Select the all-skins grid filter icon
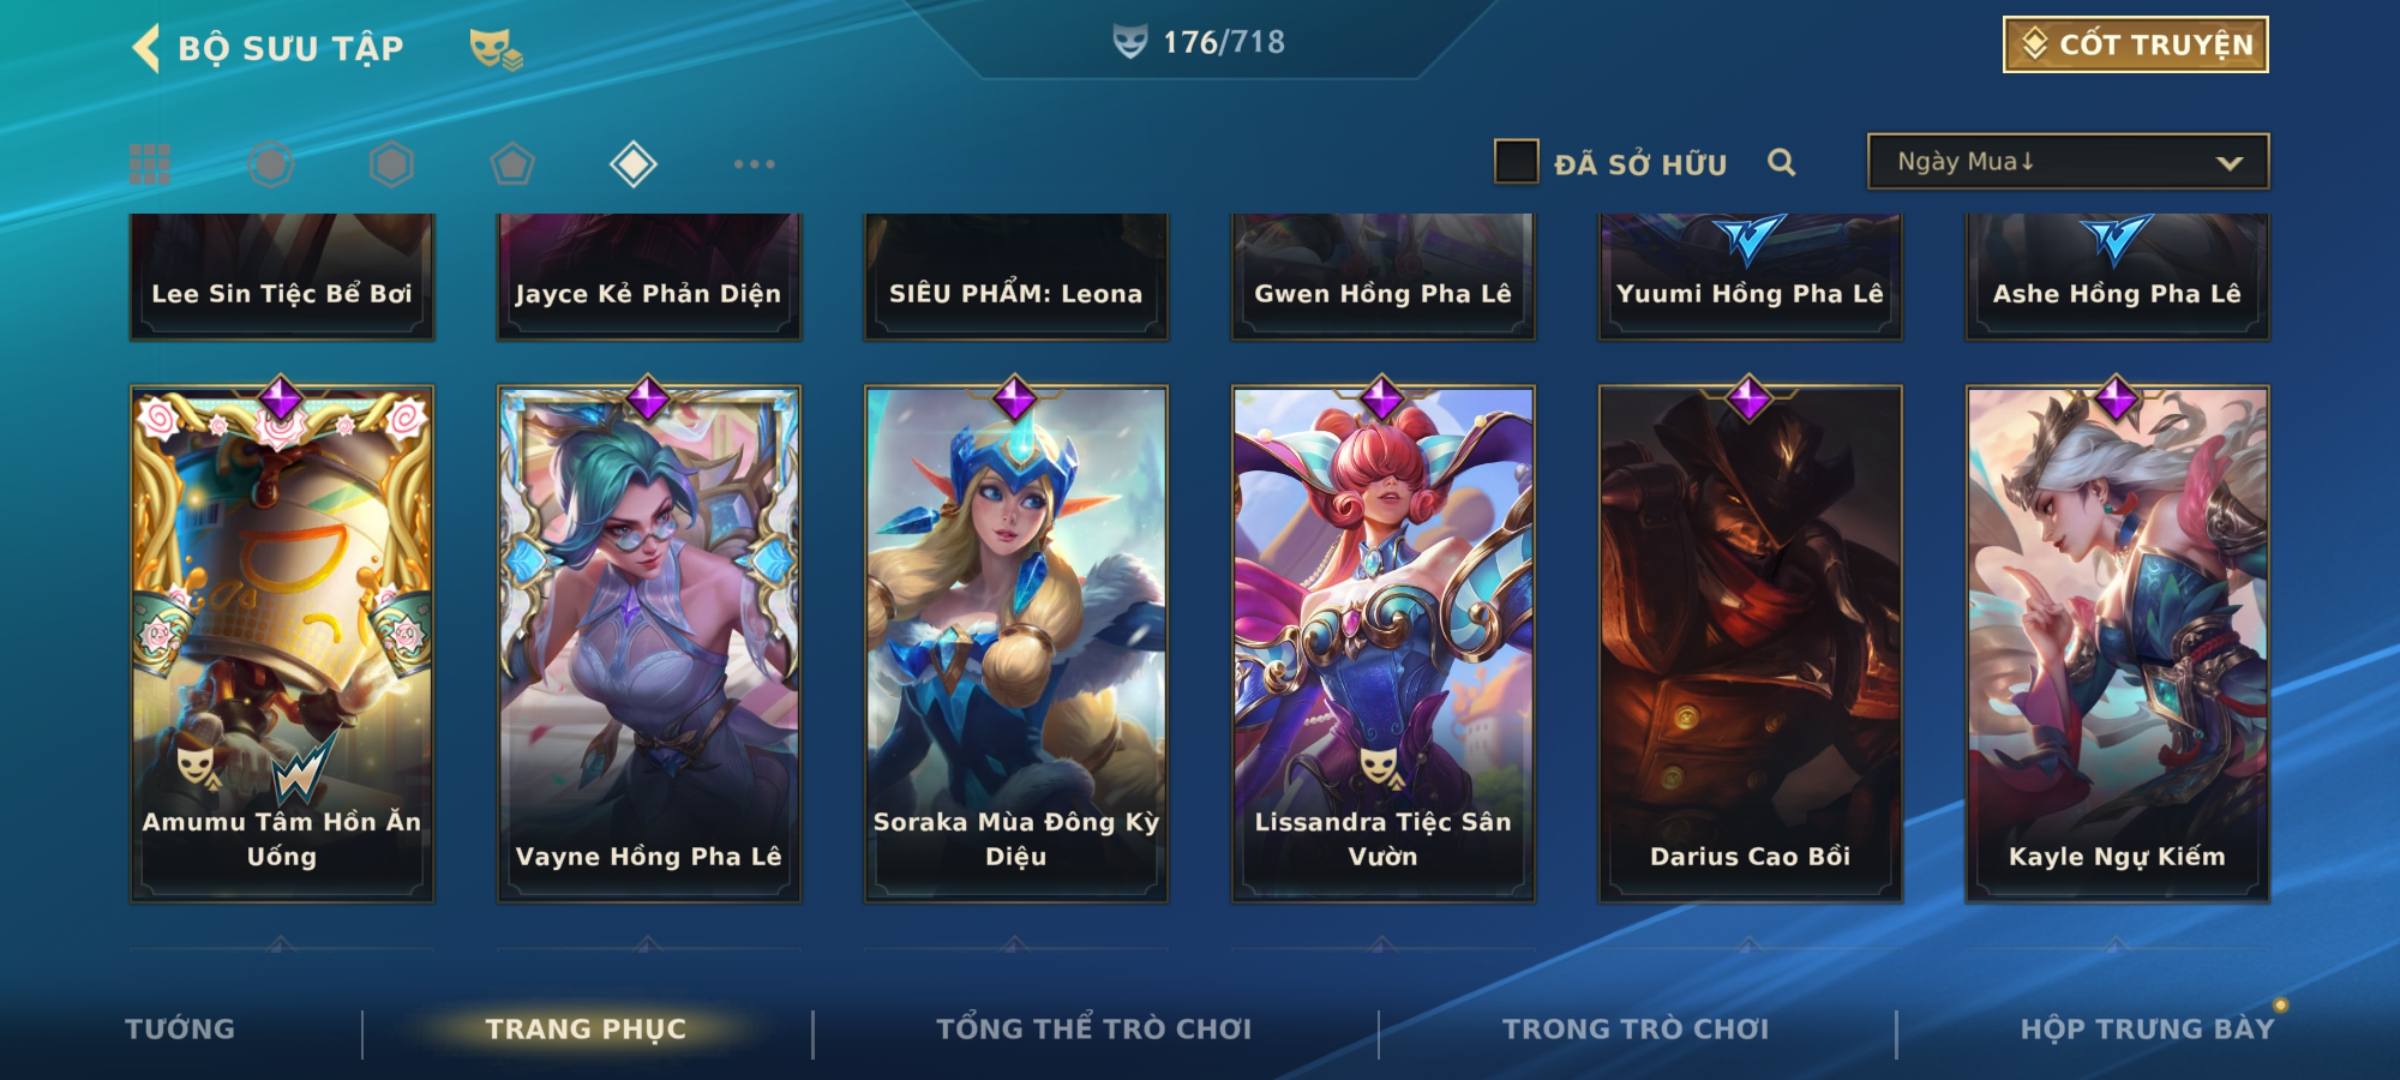The width and height of the screenshot is (2400, 1080). pyautogui.click(x=150, y=164)
